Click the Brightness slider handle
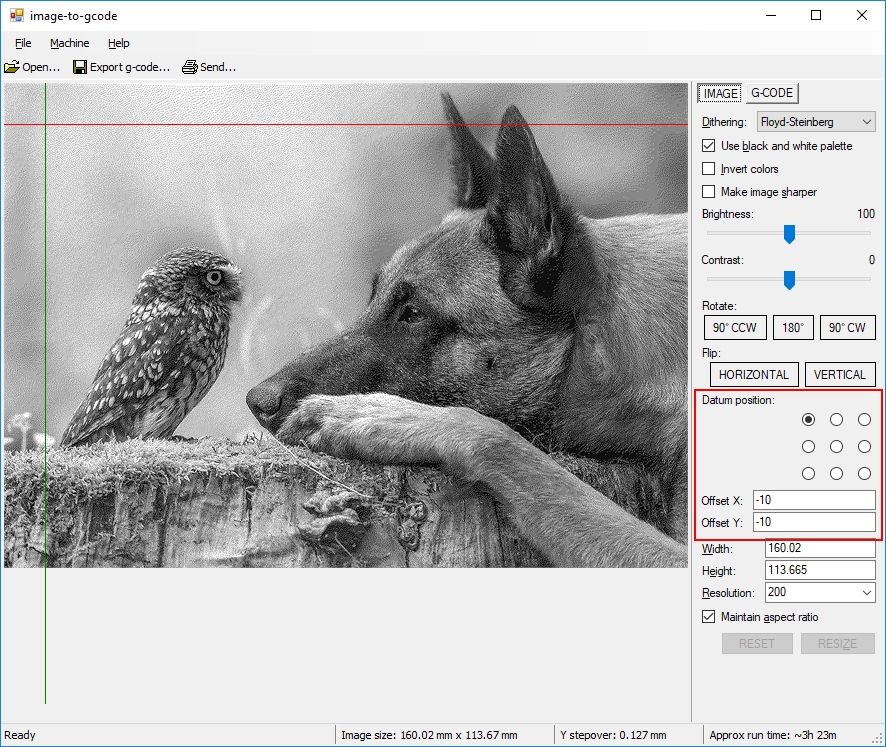This screenshot has width=886, height=747. [x=789, y=234]
